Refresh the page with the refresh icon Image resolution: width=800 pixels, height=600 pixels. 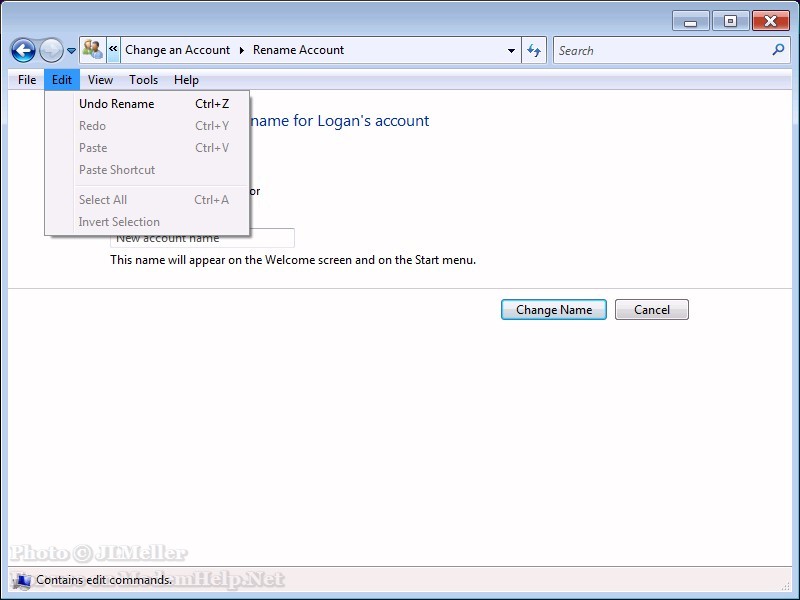(534, 50)
